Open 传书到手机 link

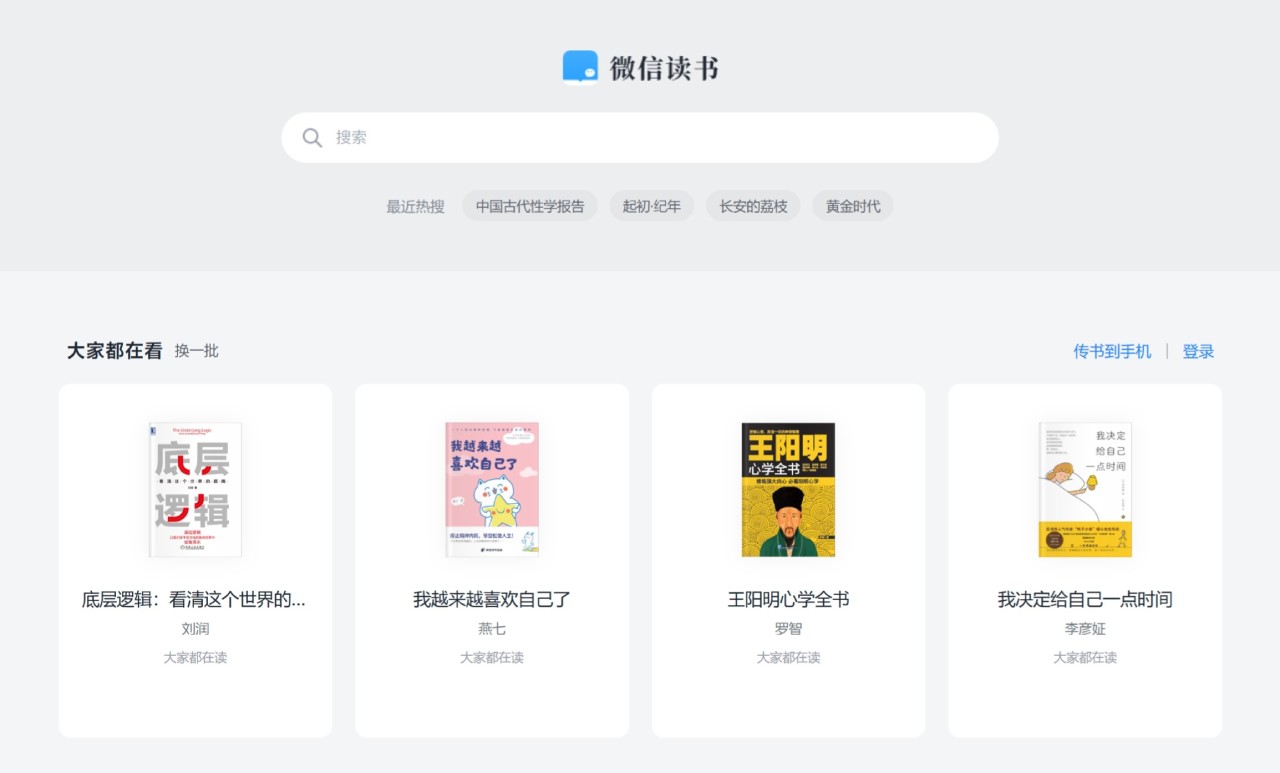point(1112,351)
